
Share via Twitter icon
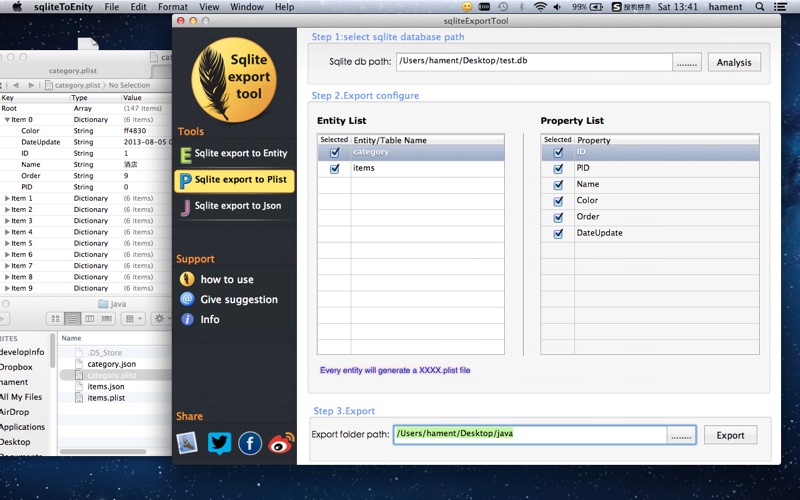click(219, 443)
